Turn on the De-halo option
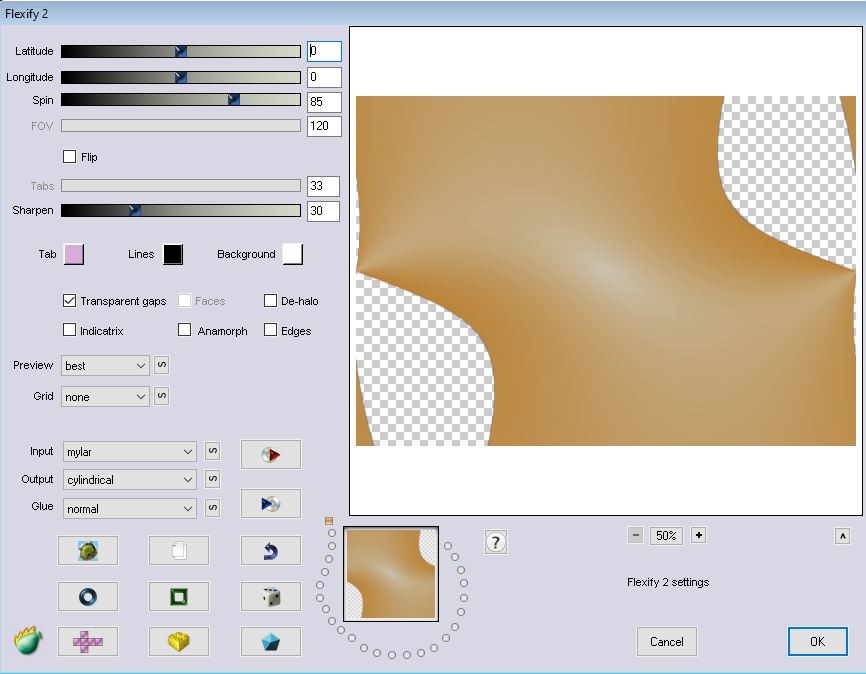The image size is (866, 674). coord(271,301)
